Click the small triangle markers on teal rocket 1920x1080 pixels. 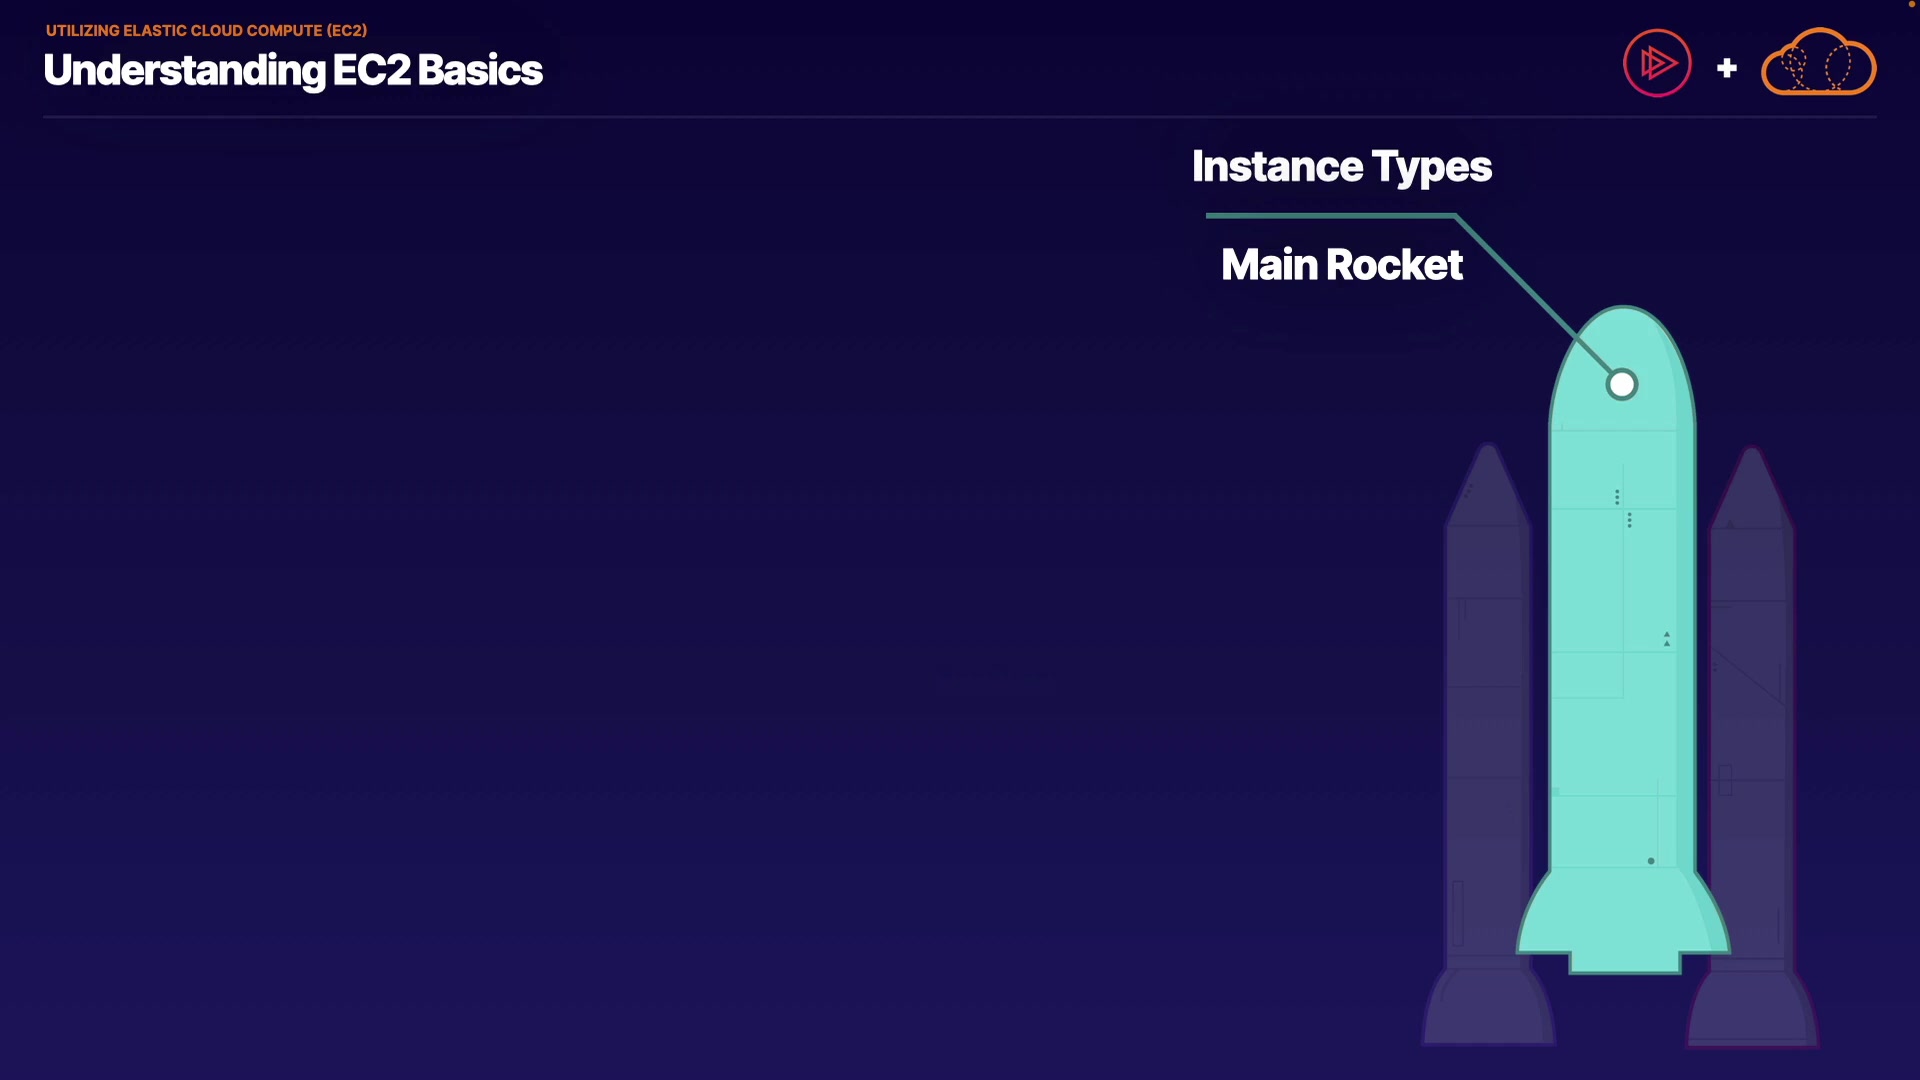(1666, 639)
